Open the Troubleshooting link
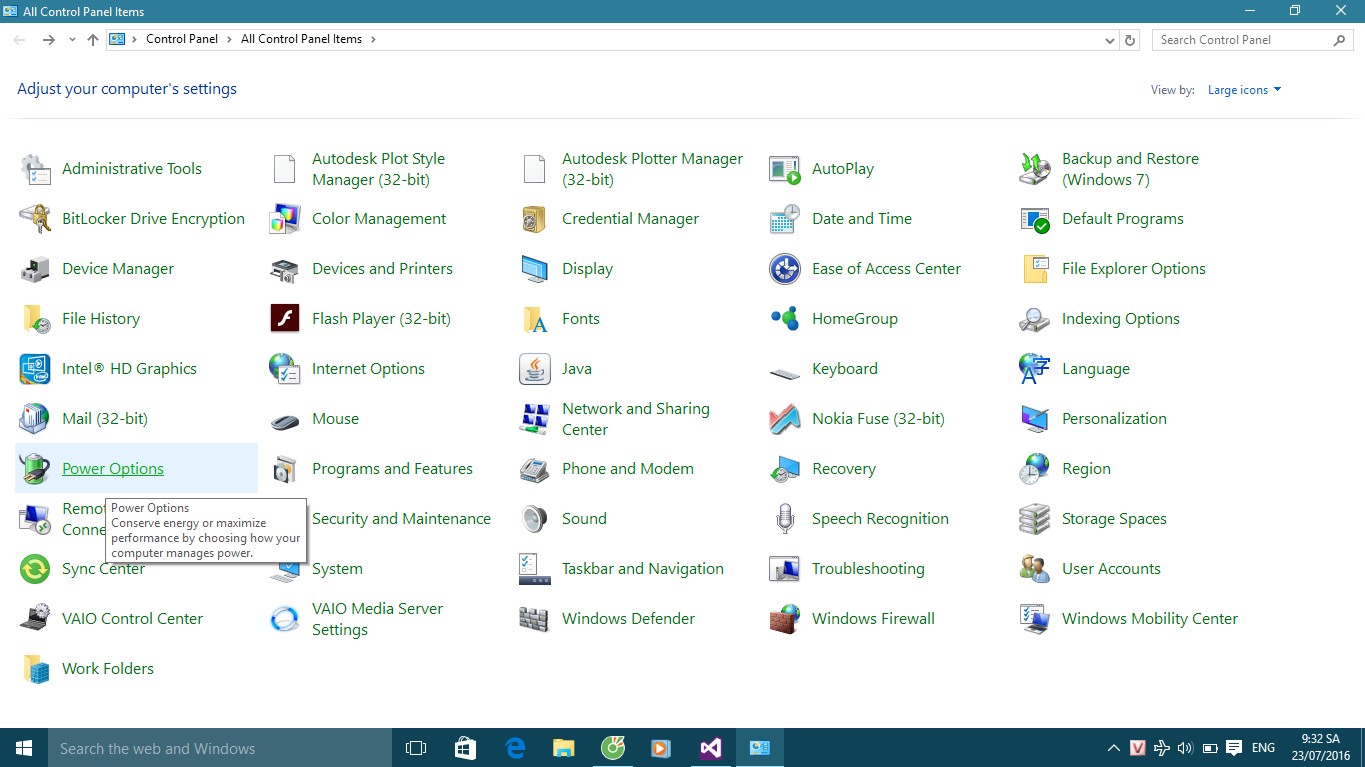 868,569
